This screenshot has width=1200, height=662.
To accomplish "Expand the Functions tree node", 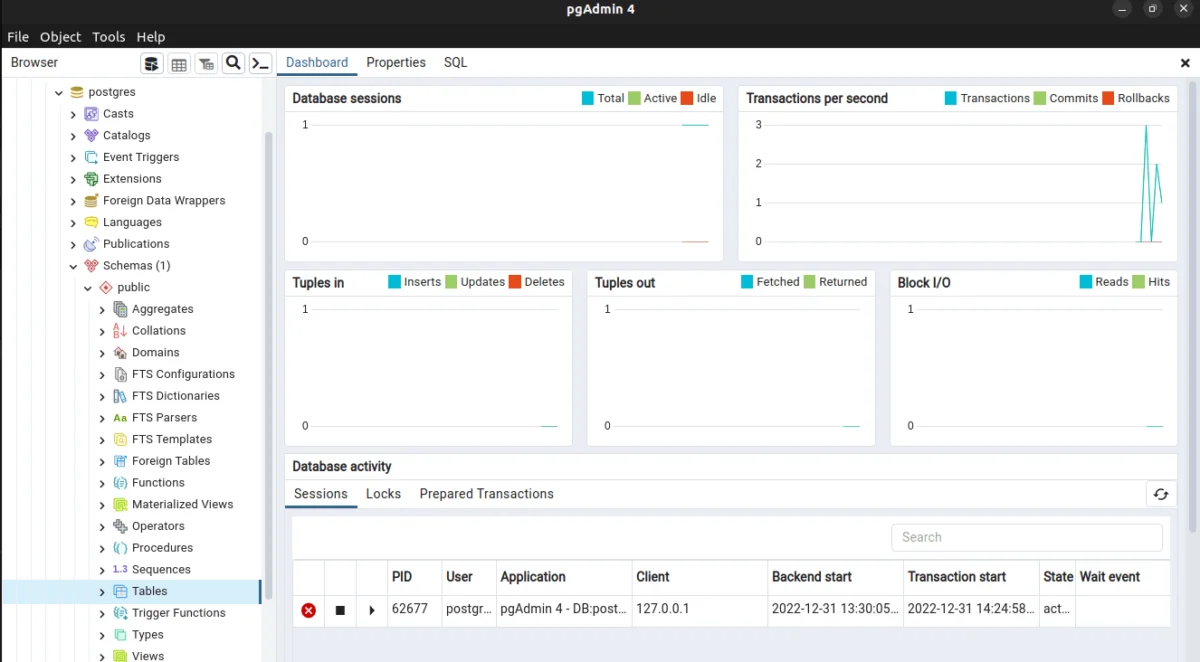I will coord(101,482).
